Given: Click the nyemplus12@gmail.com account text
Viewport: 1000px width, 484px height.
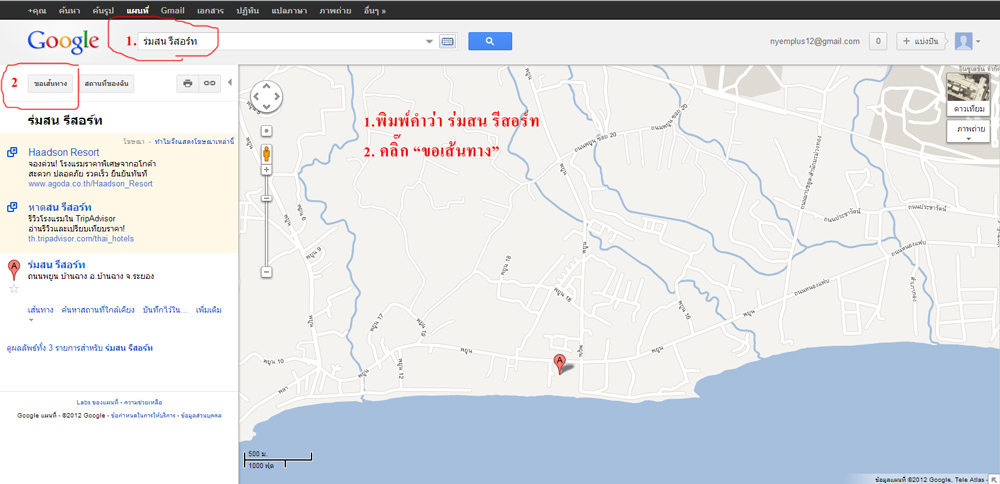Looking at the screenshot, I should coord(815,41).
